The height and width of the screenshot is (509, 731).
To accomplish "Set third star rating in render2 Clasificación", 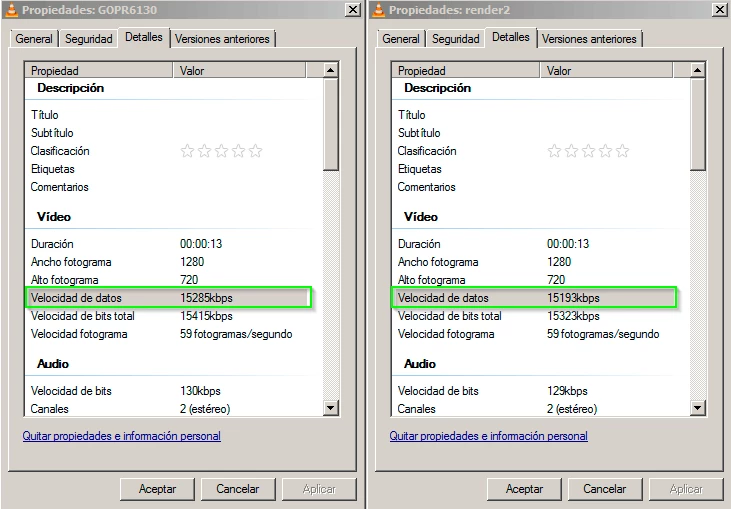I will 588,151.
